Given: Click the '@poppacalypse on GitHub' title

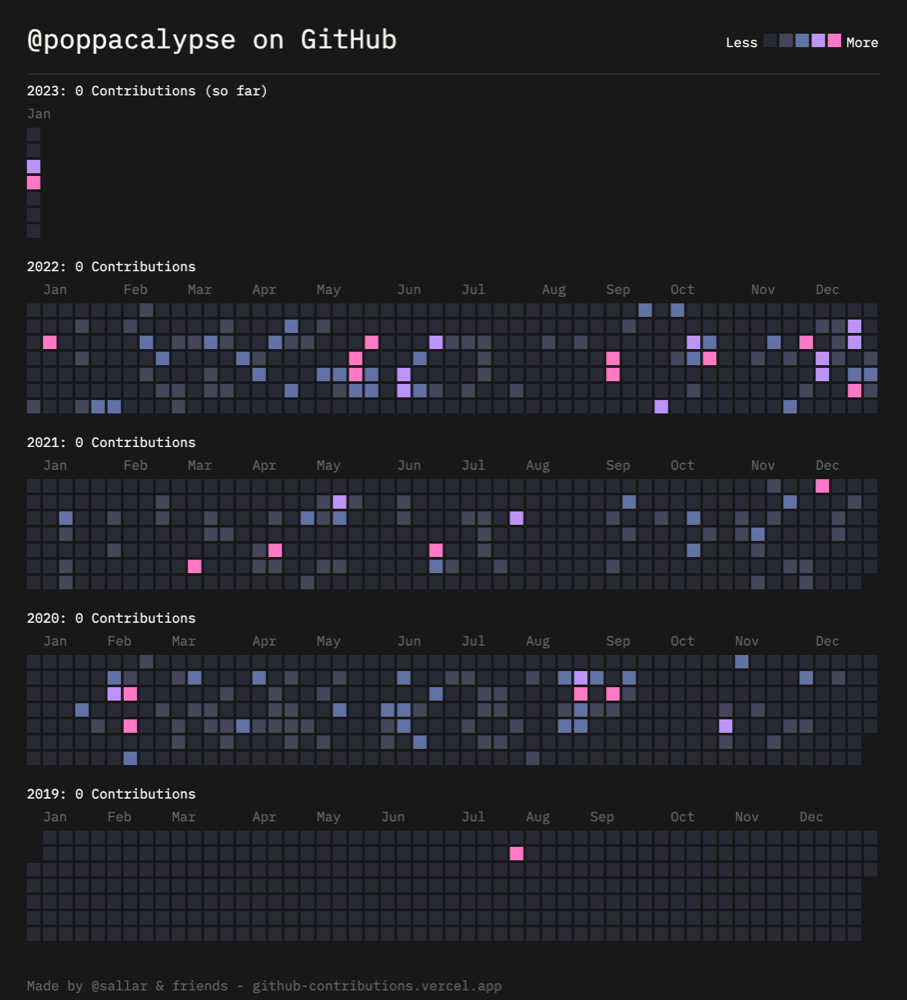Looking at the screenshot, I should click(x=212, y=40).
